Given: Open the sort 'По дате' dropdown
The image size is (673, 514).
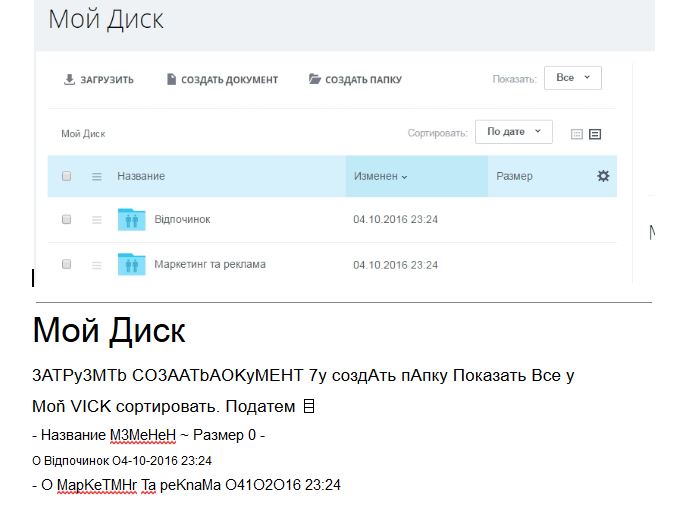Looking at the screenshot, I should pos(513,132).
